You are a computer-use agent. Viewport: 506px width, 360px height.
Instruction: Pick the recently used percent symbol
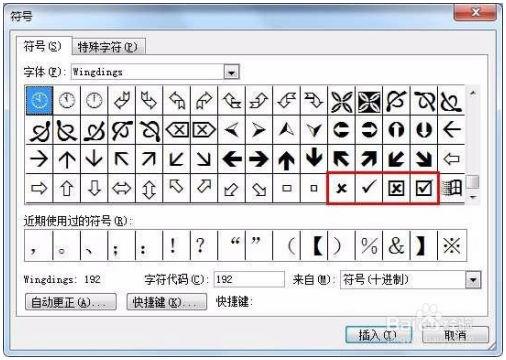[369, 246]
